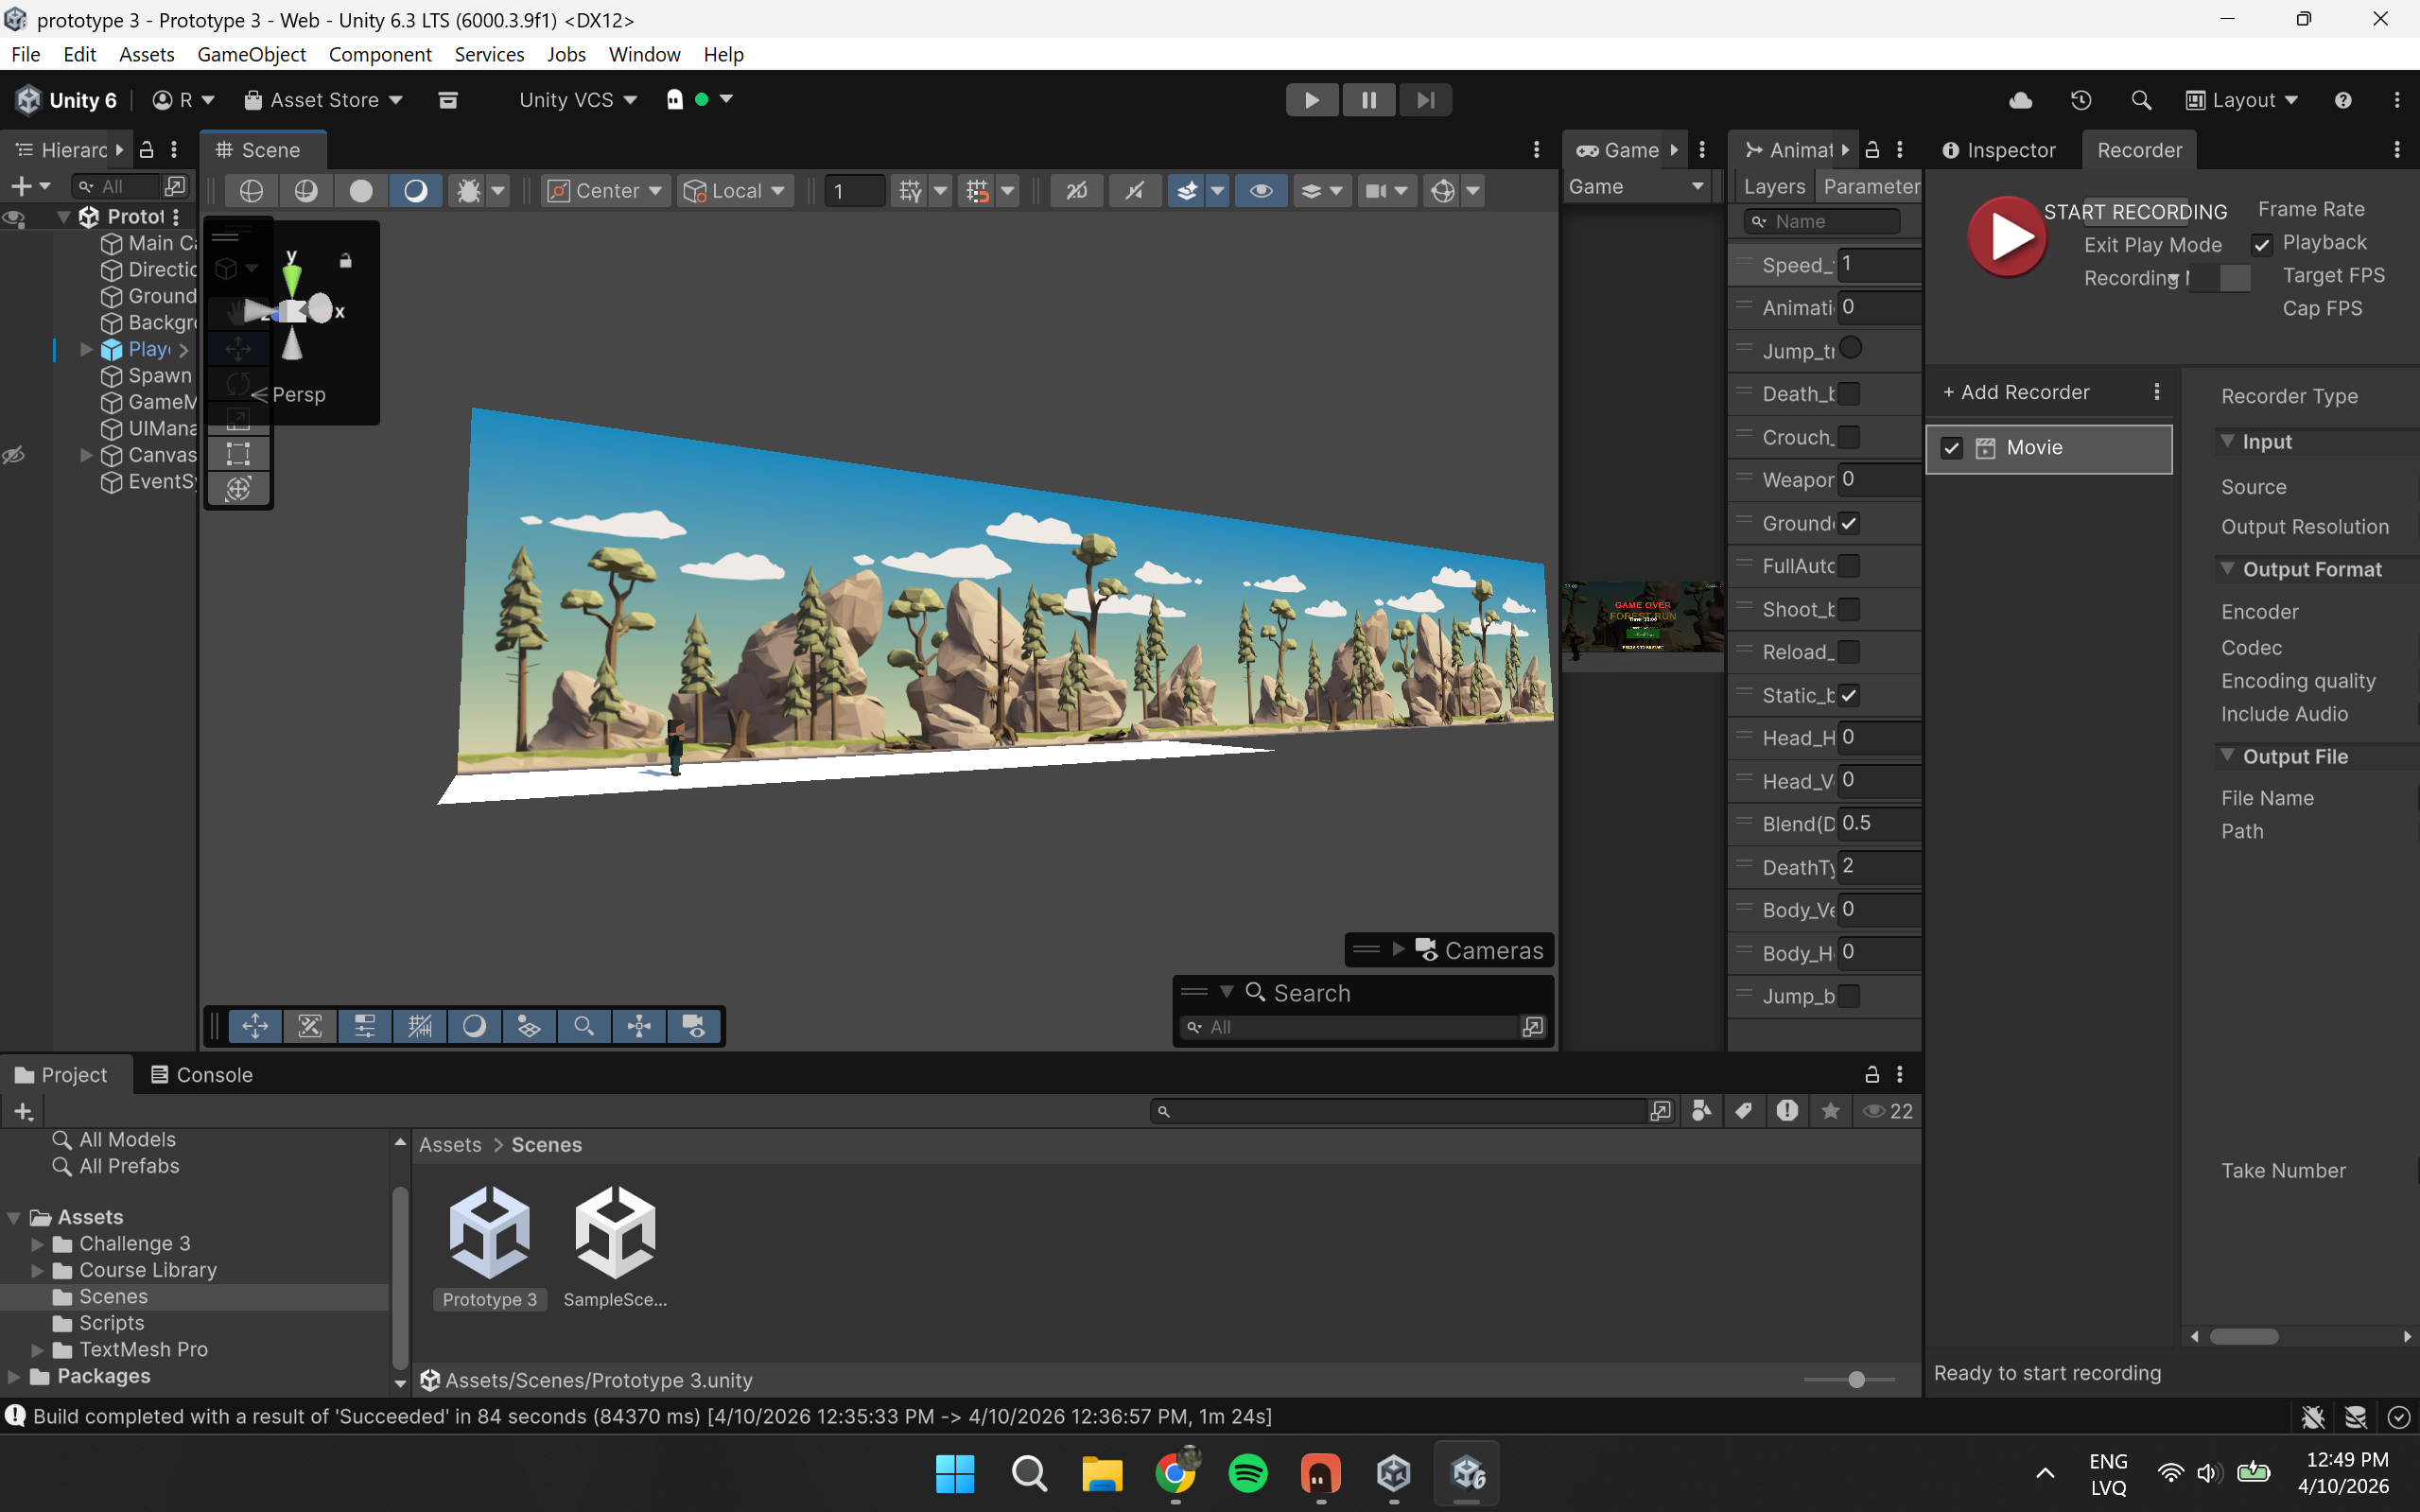Image resolution: width=2420 pixels, height=1512 pixels.
Task: Open the GameObject menu
Action: click(x=251, y=54)
